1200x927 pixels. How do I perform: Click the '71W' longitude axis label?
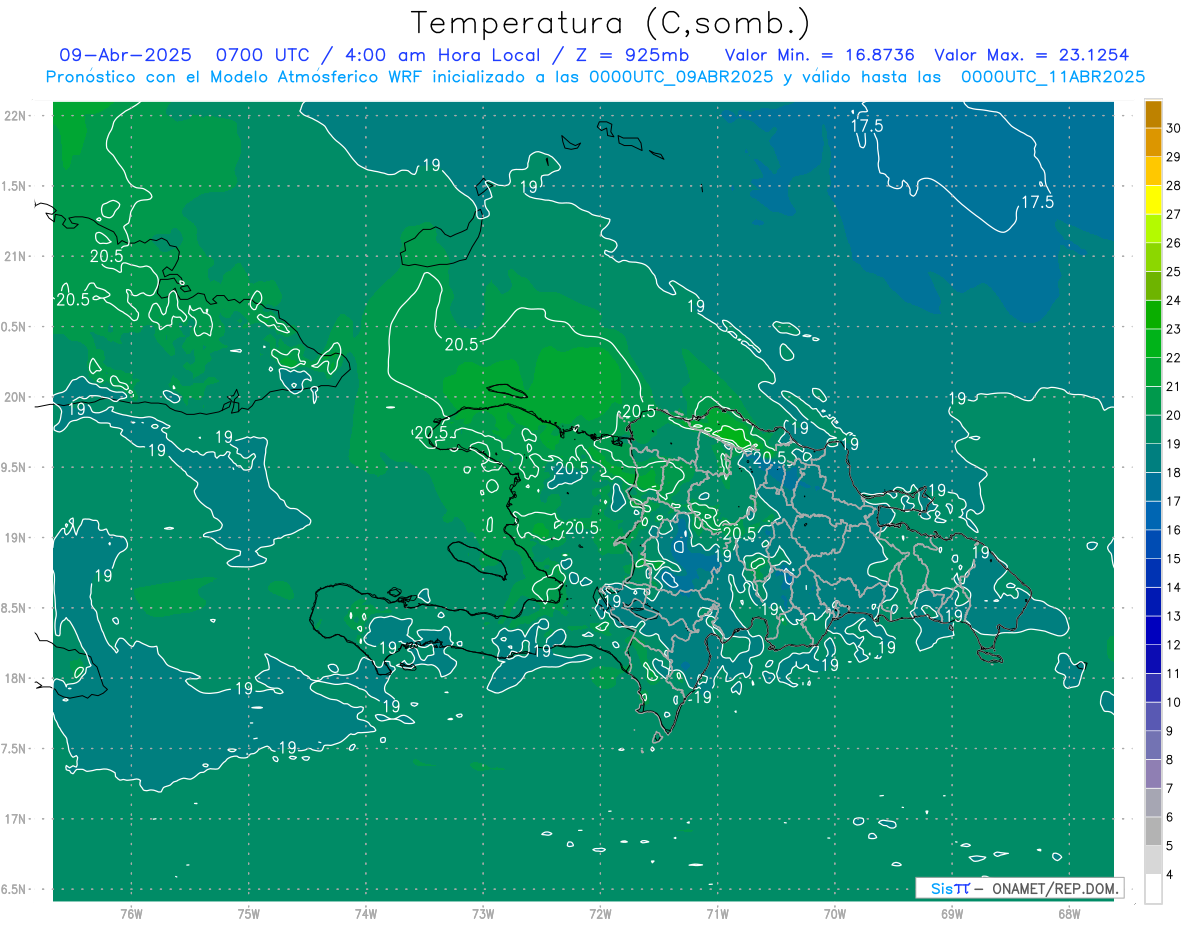[717, 914]
